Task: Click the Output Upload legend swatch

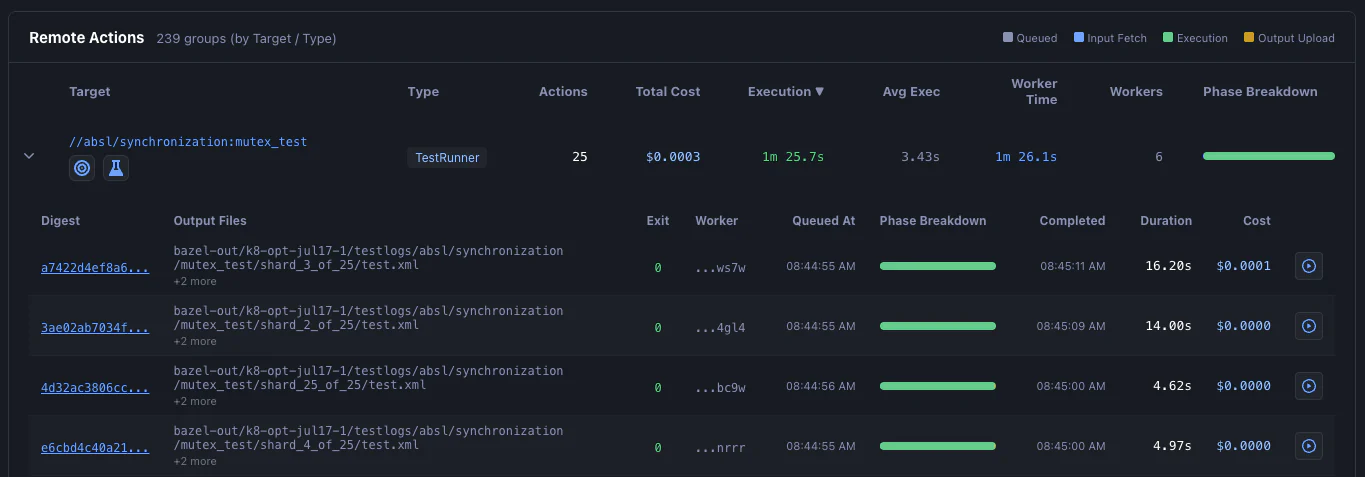Action: [1248, 38]
